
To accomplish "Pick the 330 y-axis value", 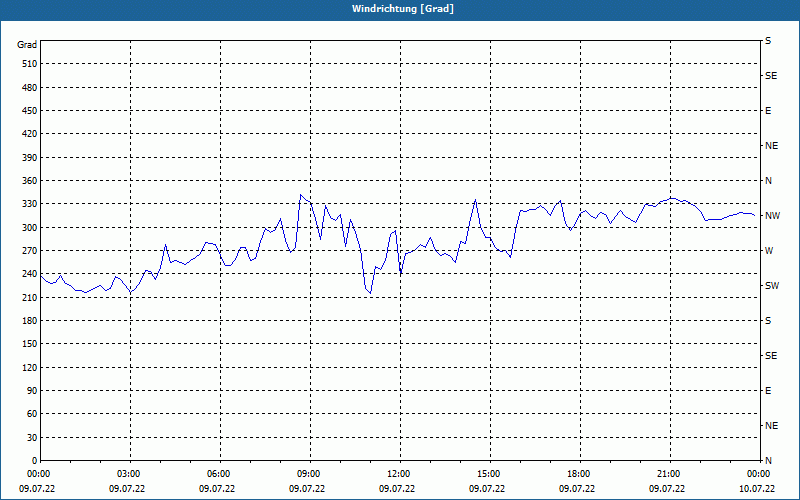I will (30, 204).
